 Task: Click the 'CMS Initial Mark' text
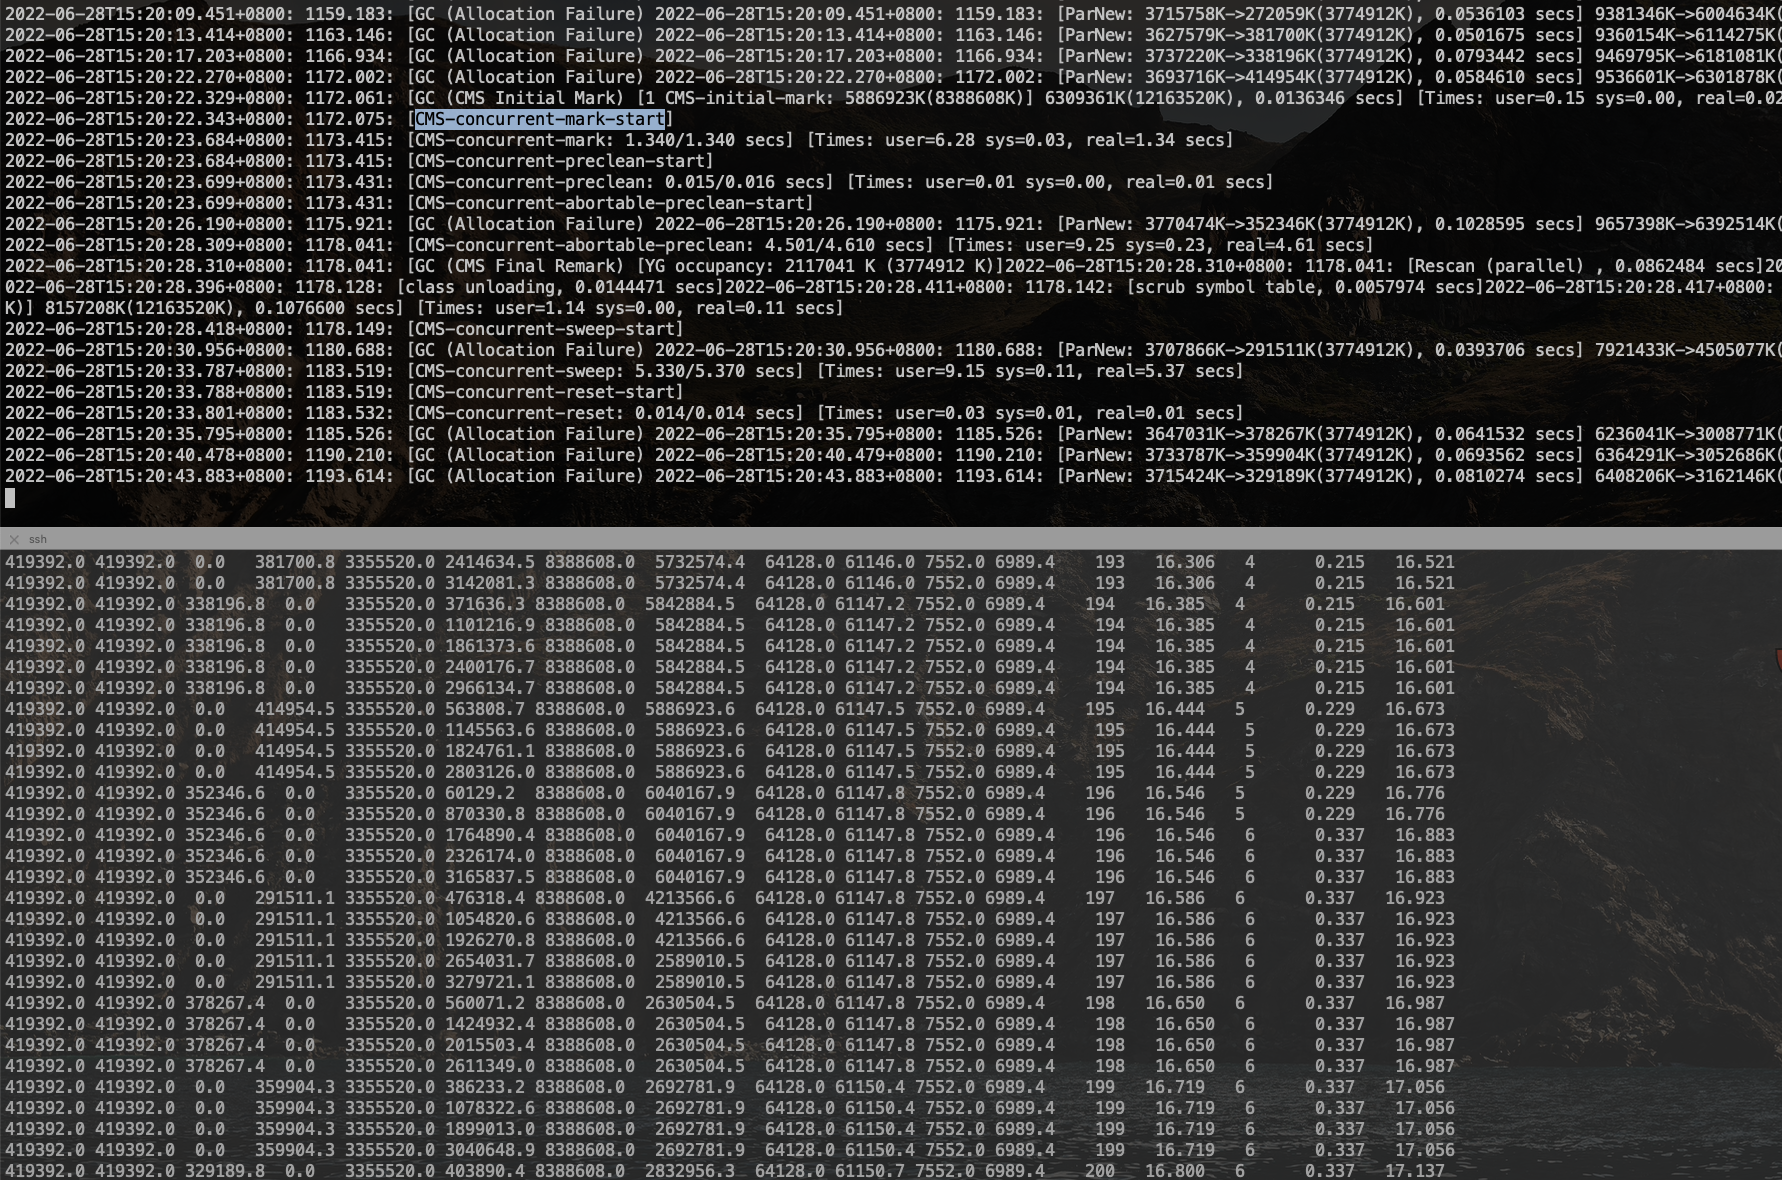point(535,98)
